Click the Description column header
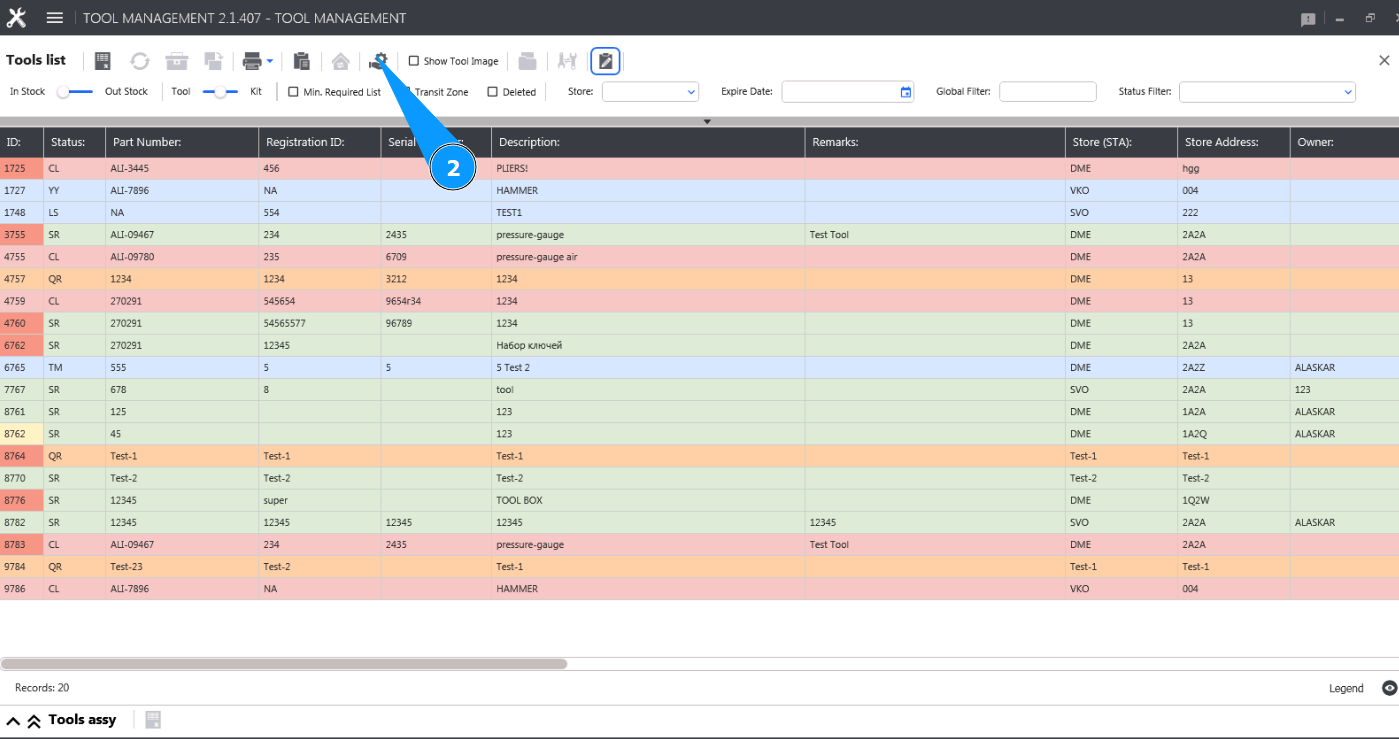This screenshot has height=739, width=1399. 647,142
